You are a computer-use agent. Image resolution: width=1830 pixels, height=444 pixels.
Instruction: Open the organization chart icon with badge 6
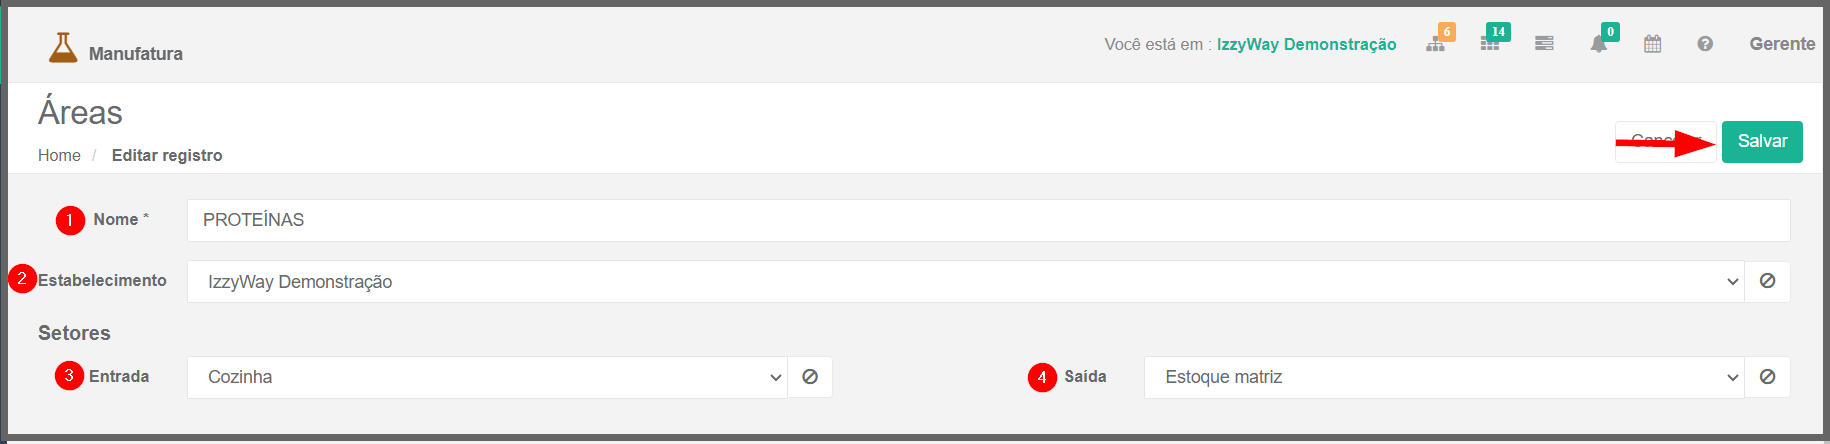[x=1435, y=44]
